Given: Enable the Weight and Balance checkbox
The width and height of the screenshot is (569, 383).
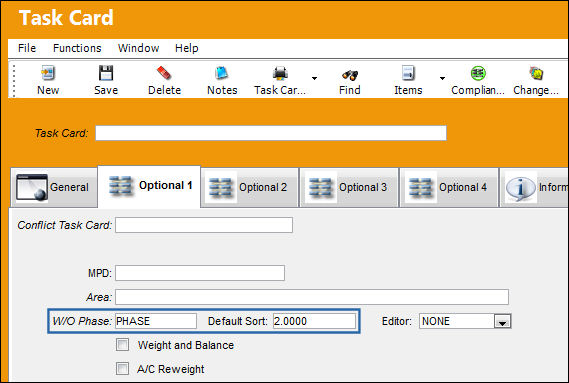Looking at the screenshot, I should click(x=122, y=345).
